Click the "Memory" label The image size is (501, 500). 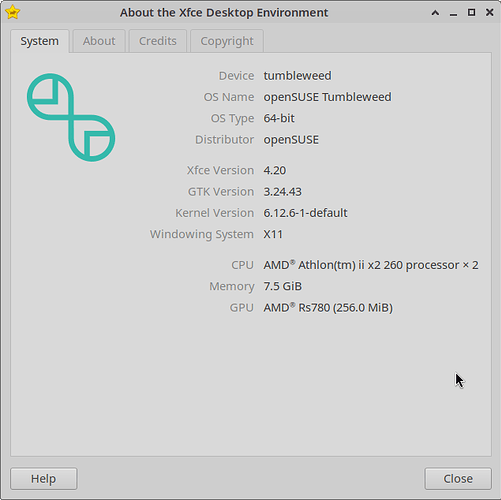[232, 286]
